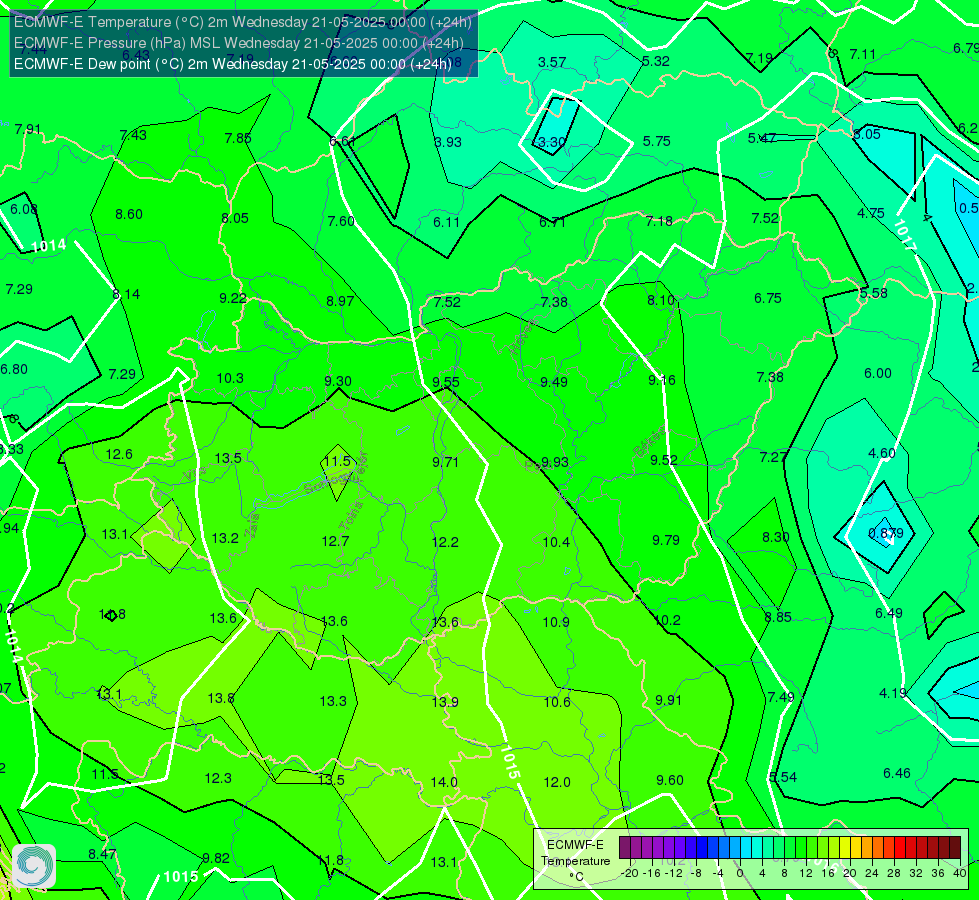This screenshot has width=979, height=900.
Task: Click the '9.93' temperature value
Action: click(x=555, y=462)
